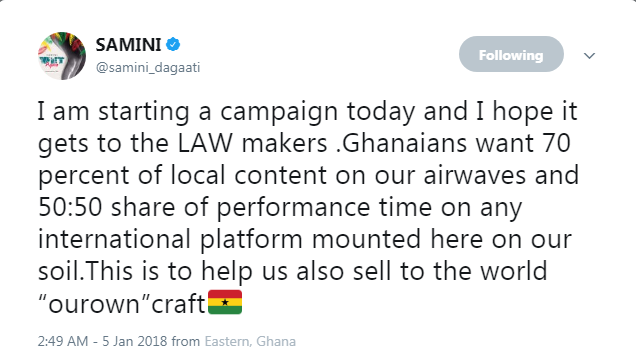Image resolution: width=636 pixels, height=360 pixels.
Task: Expand the tweet options chevron
Action: pos(589,55)
